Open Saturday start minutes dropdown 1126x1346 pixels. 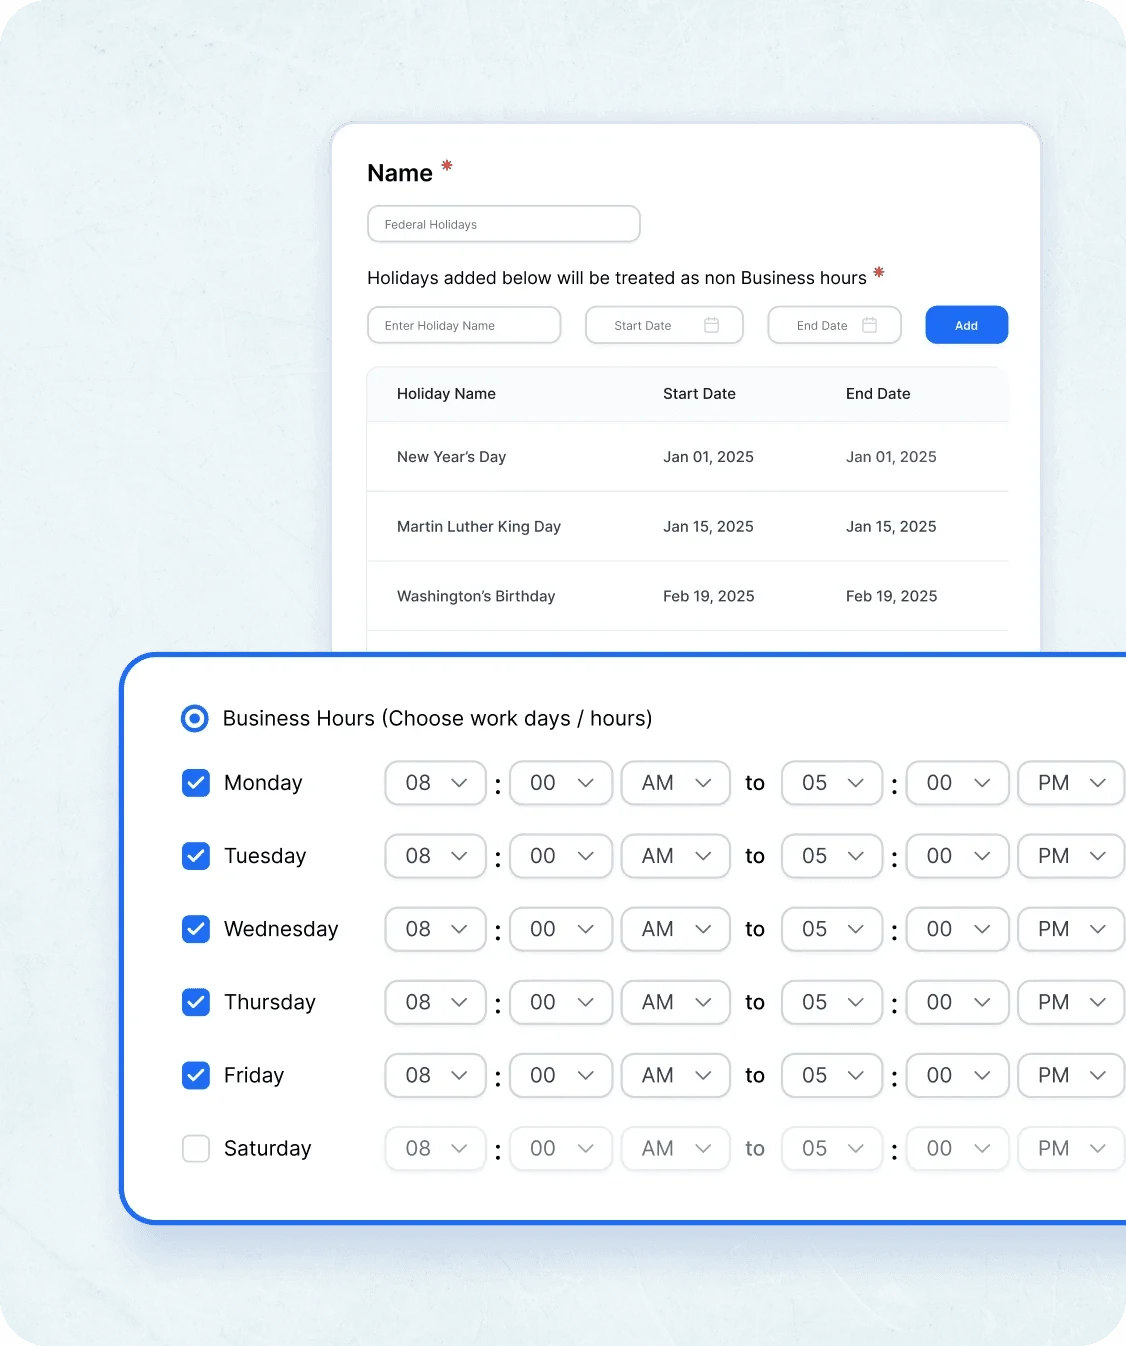coord(561,1148)
